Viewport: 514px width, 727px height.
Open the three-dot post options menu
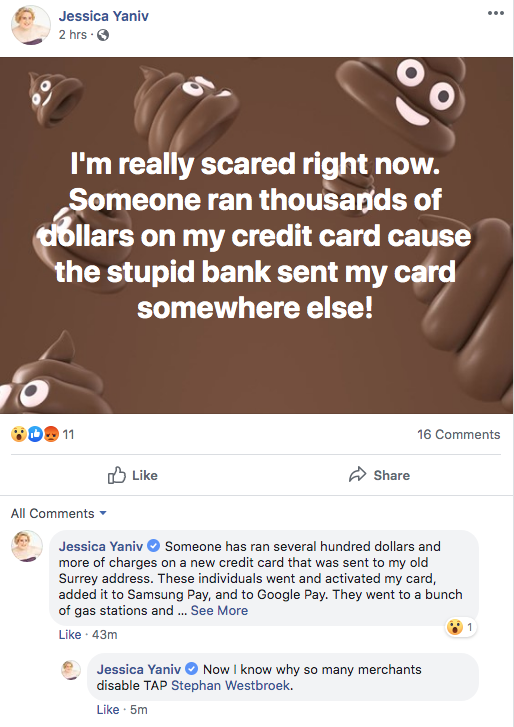tap(495, 13)
